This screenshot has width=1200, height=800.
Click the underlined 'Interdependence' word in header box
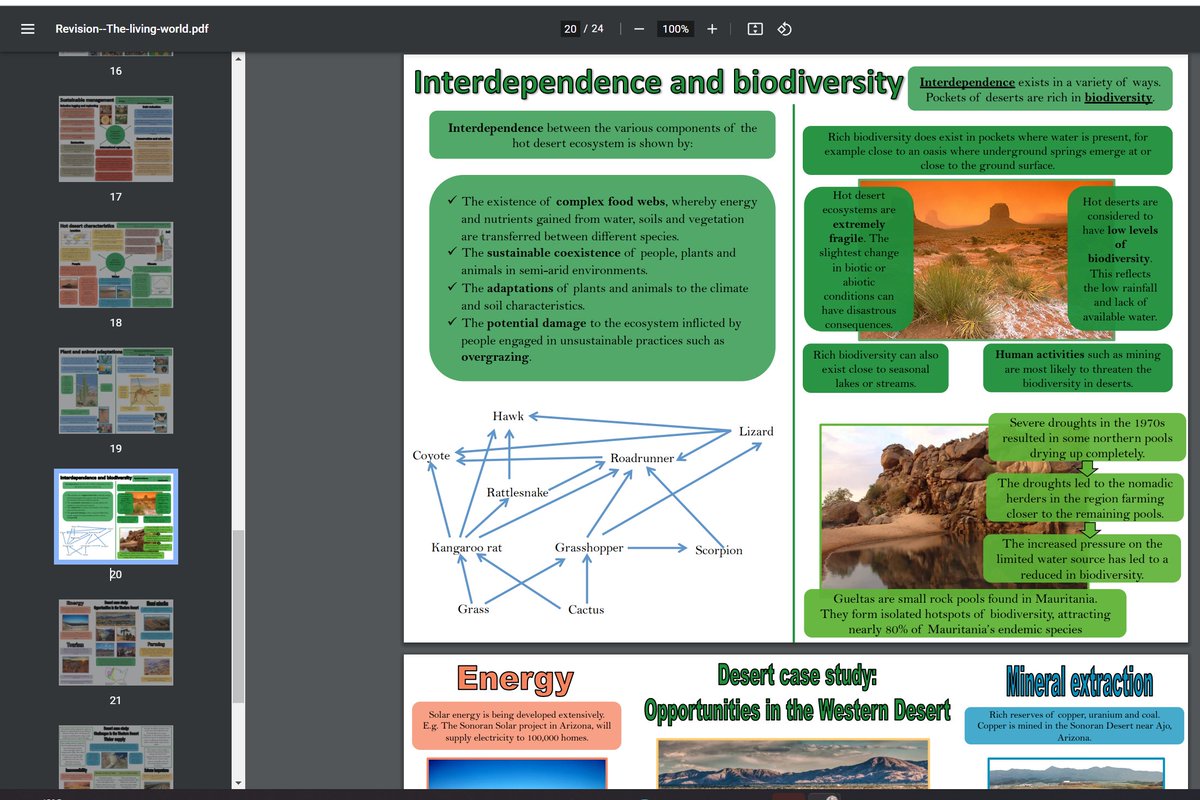(967, 82)
